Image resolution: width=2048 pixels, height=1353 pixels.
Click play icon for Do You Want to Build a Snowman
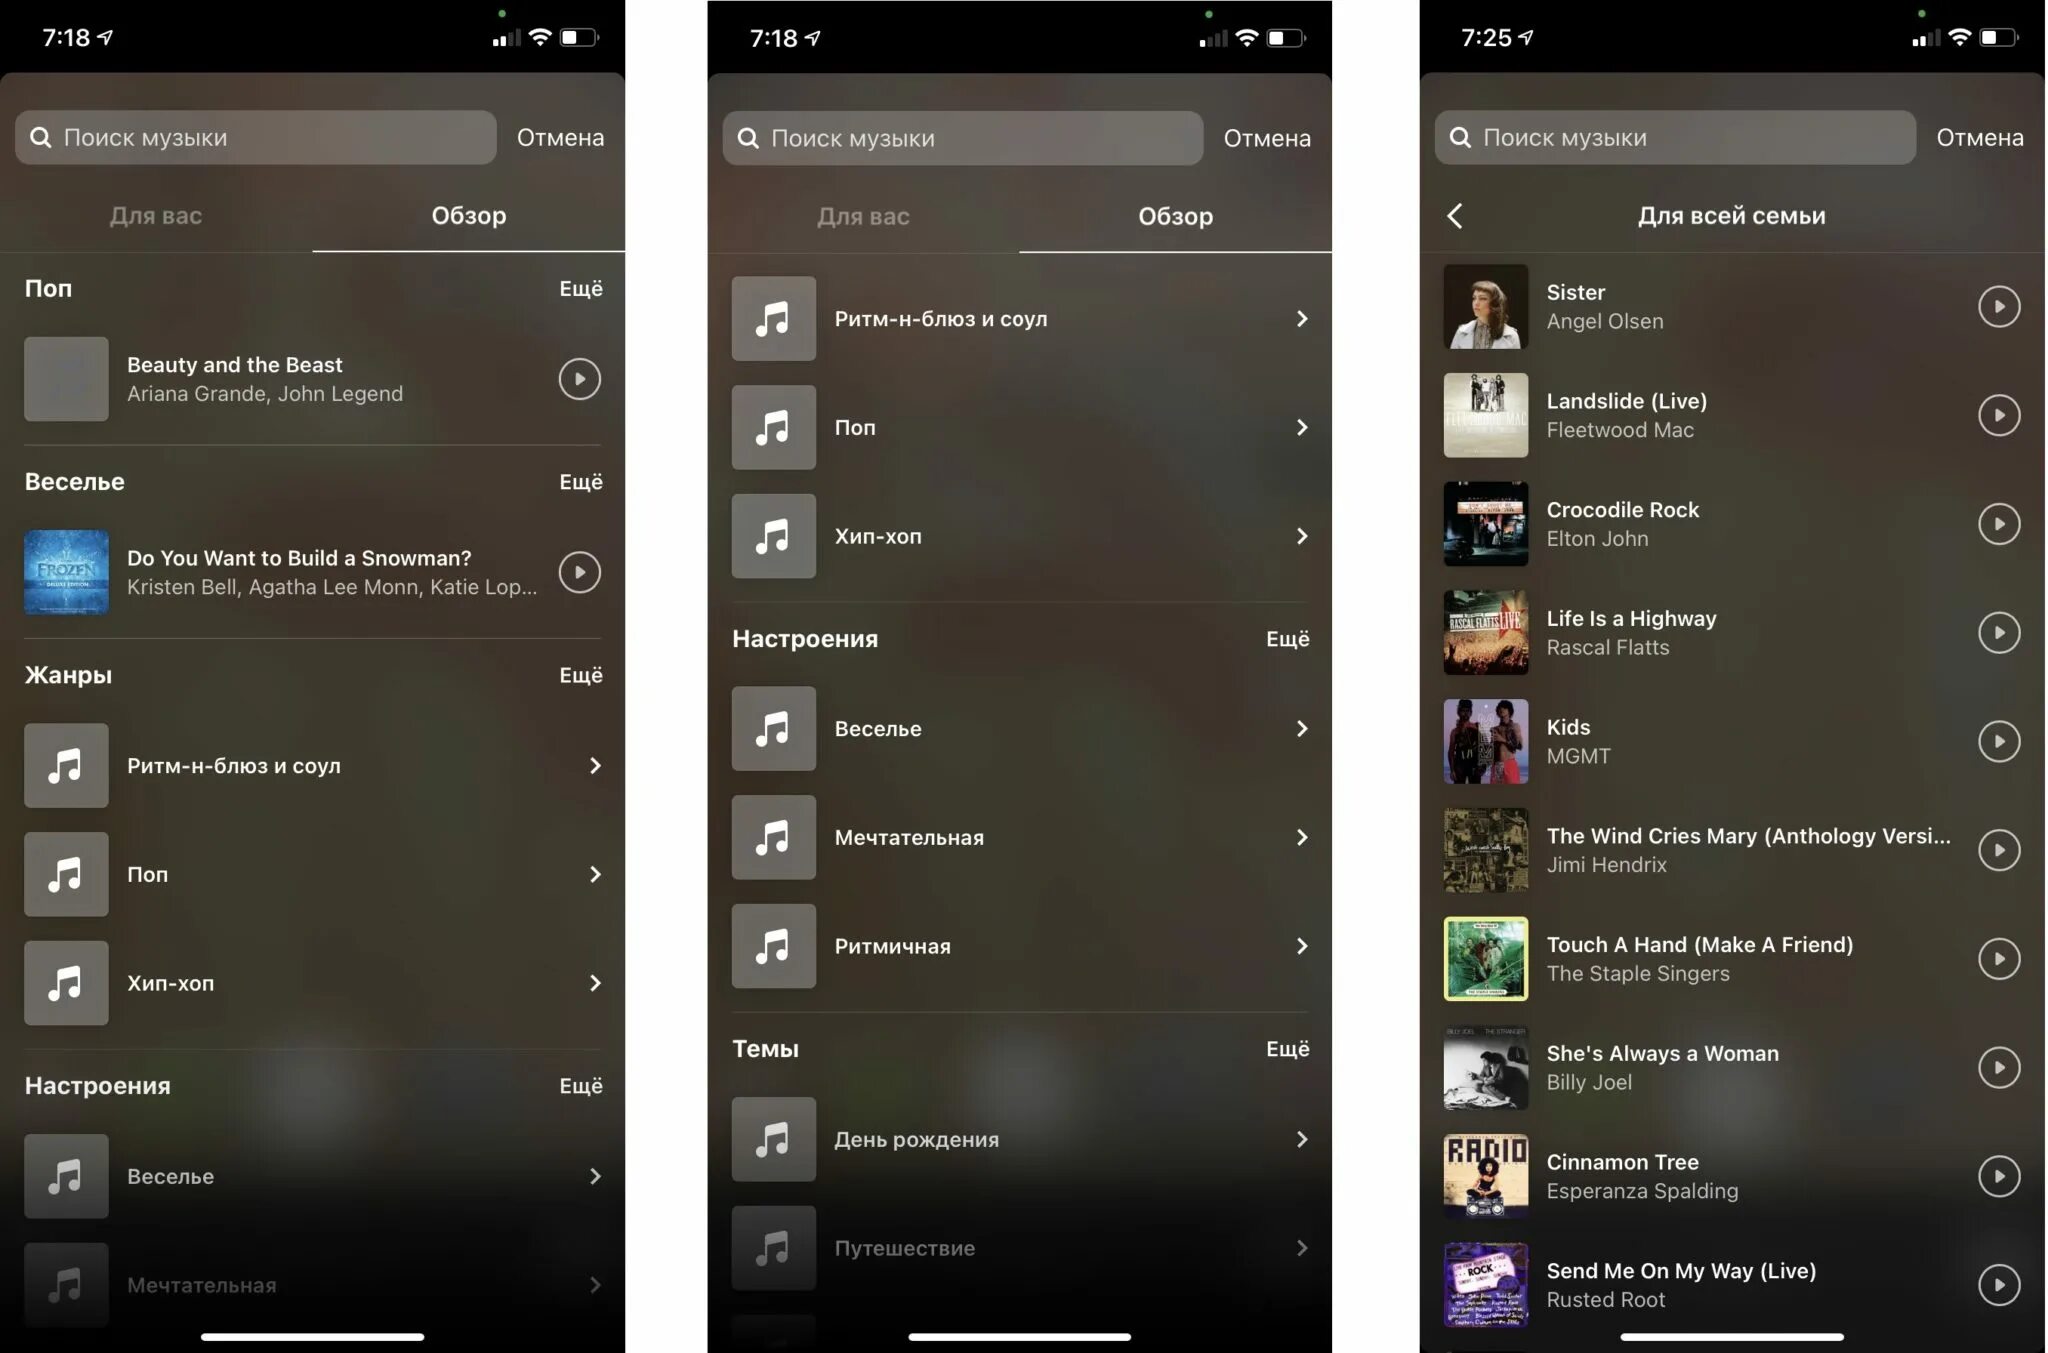click(x=578, y=571)
